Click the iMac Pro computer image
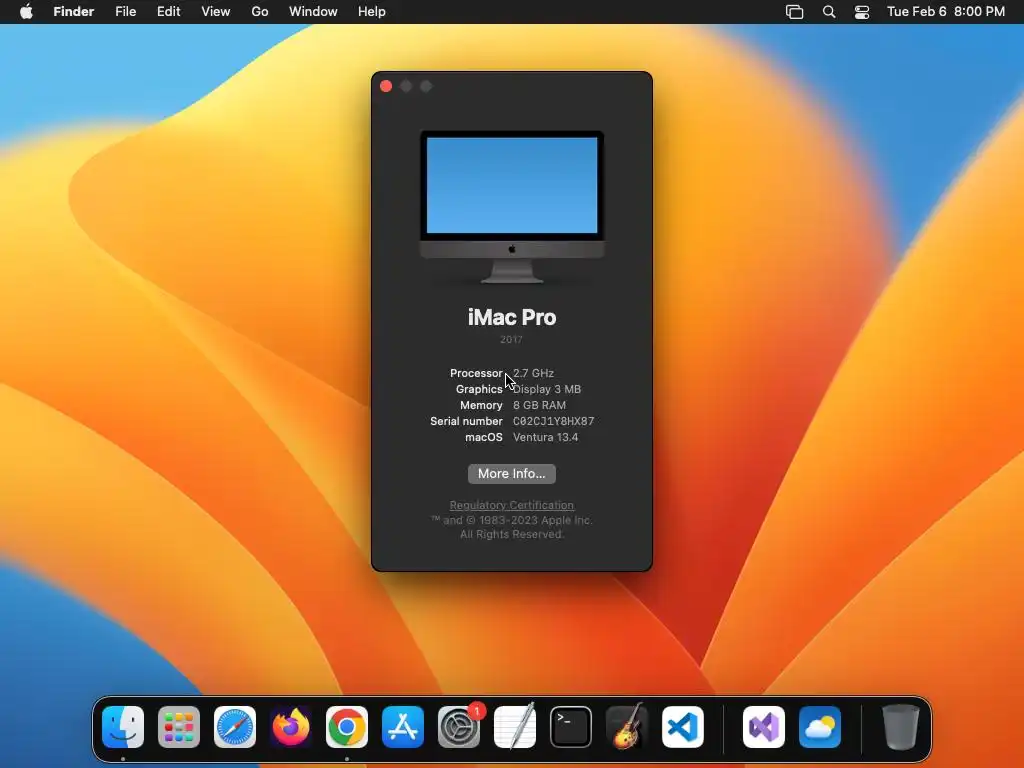1024x768 pixels. pos(512,207)
